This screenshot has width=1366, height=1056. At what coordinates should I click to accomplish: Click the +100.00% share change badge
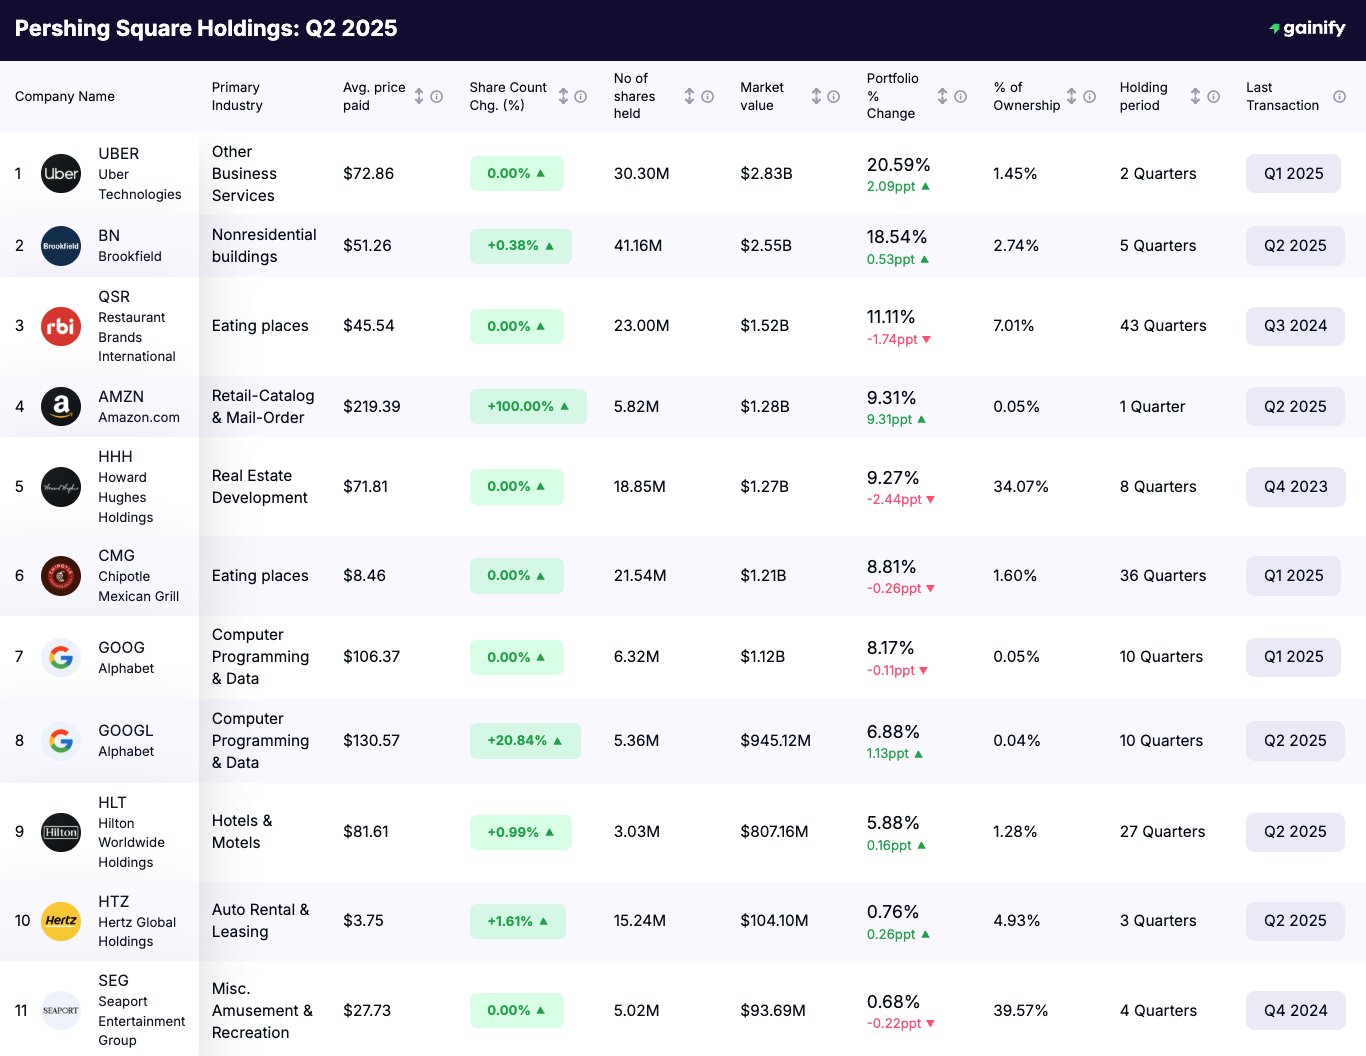click(x=528, y=407)
